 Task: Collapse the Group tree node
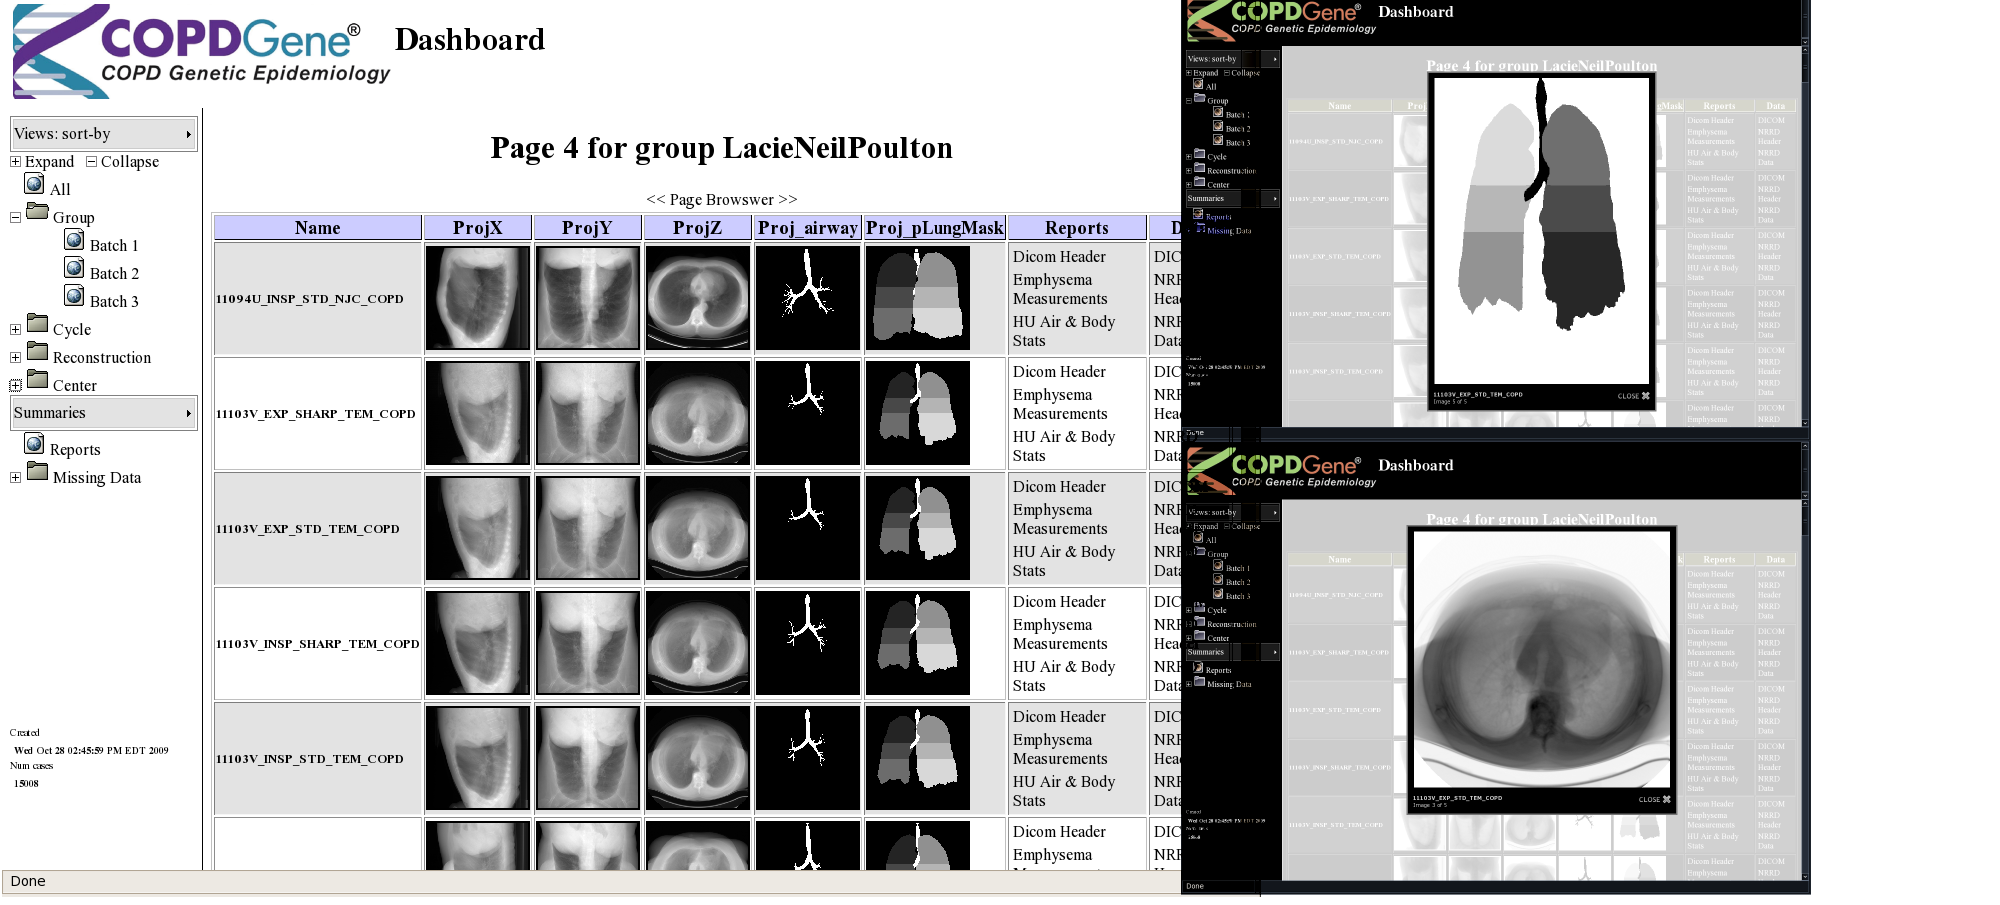(15, 217)
